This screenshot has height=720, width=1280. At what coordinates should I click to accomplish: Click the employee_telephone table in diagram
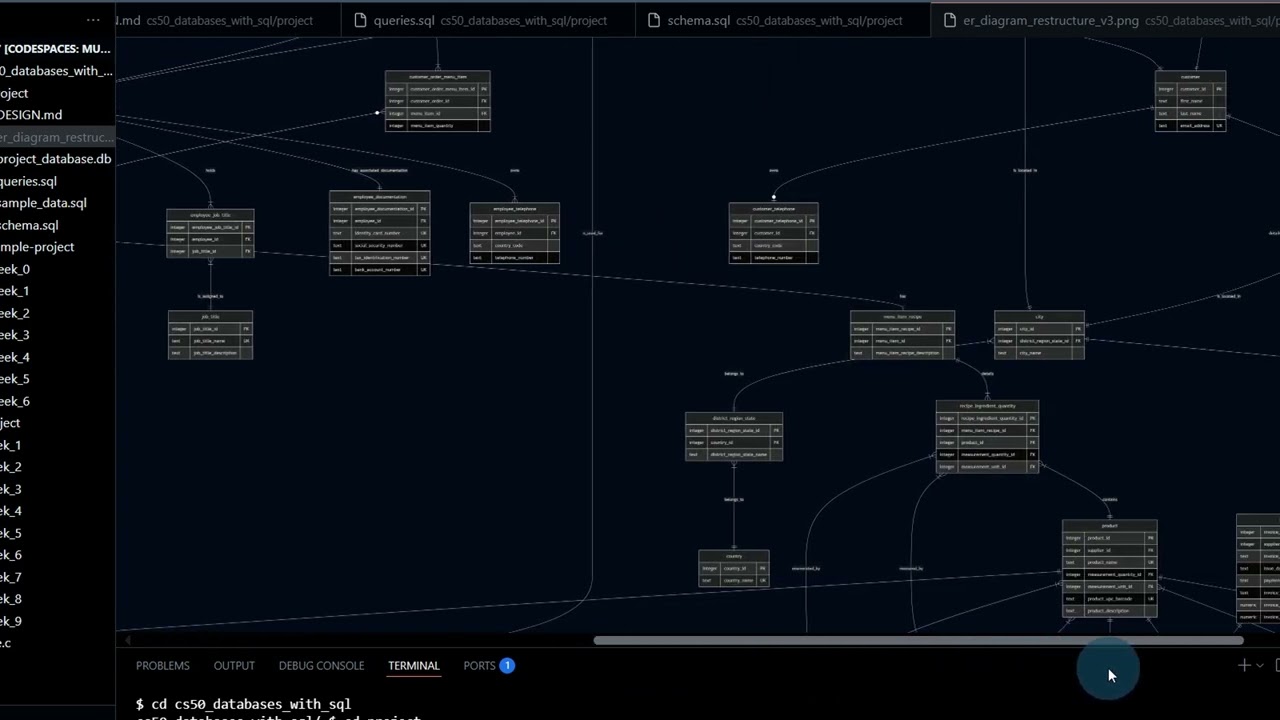point(515,234)
